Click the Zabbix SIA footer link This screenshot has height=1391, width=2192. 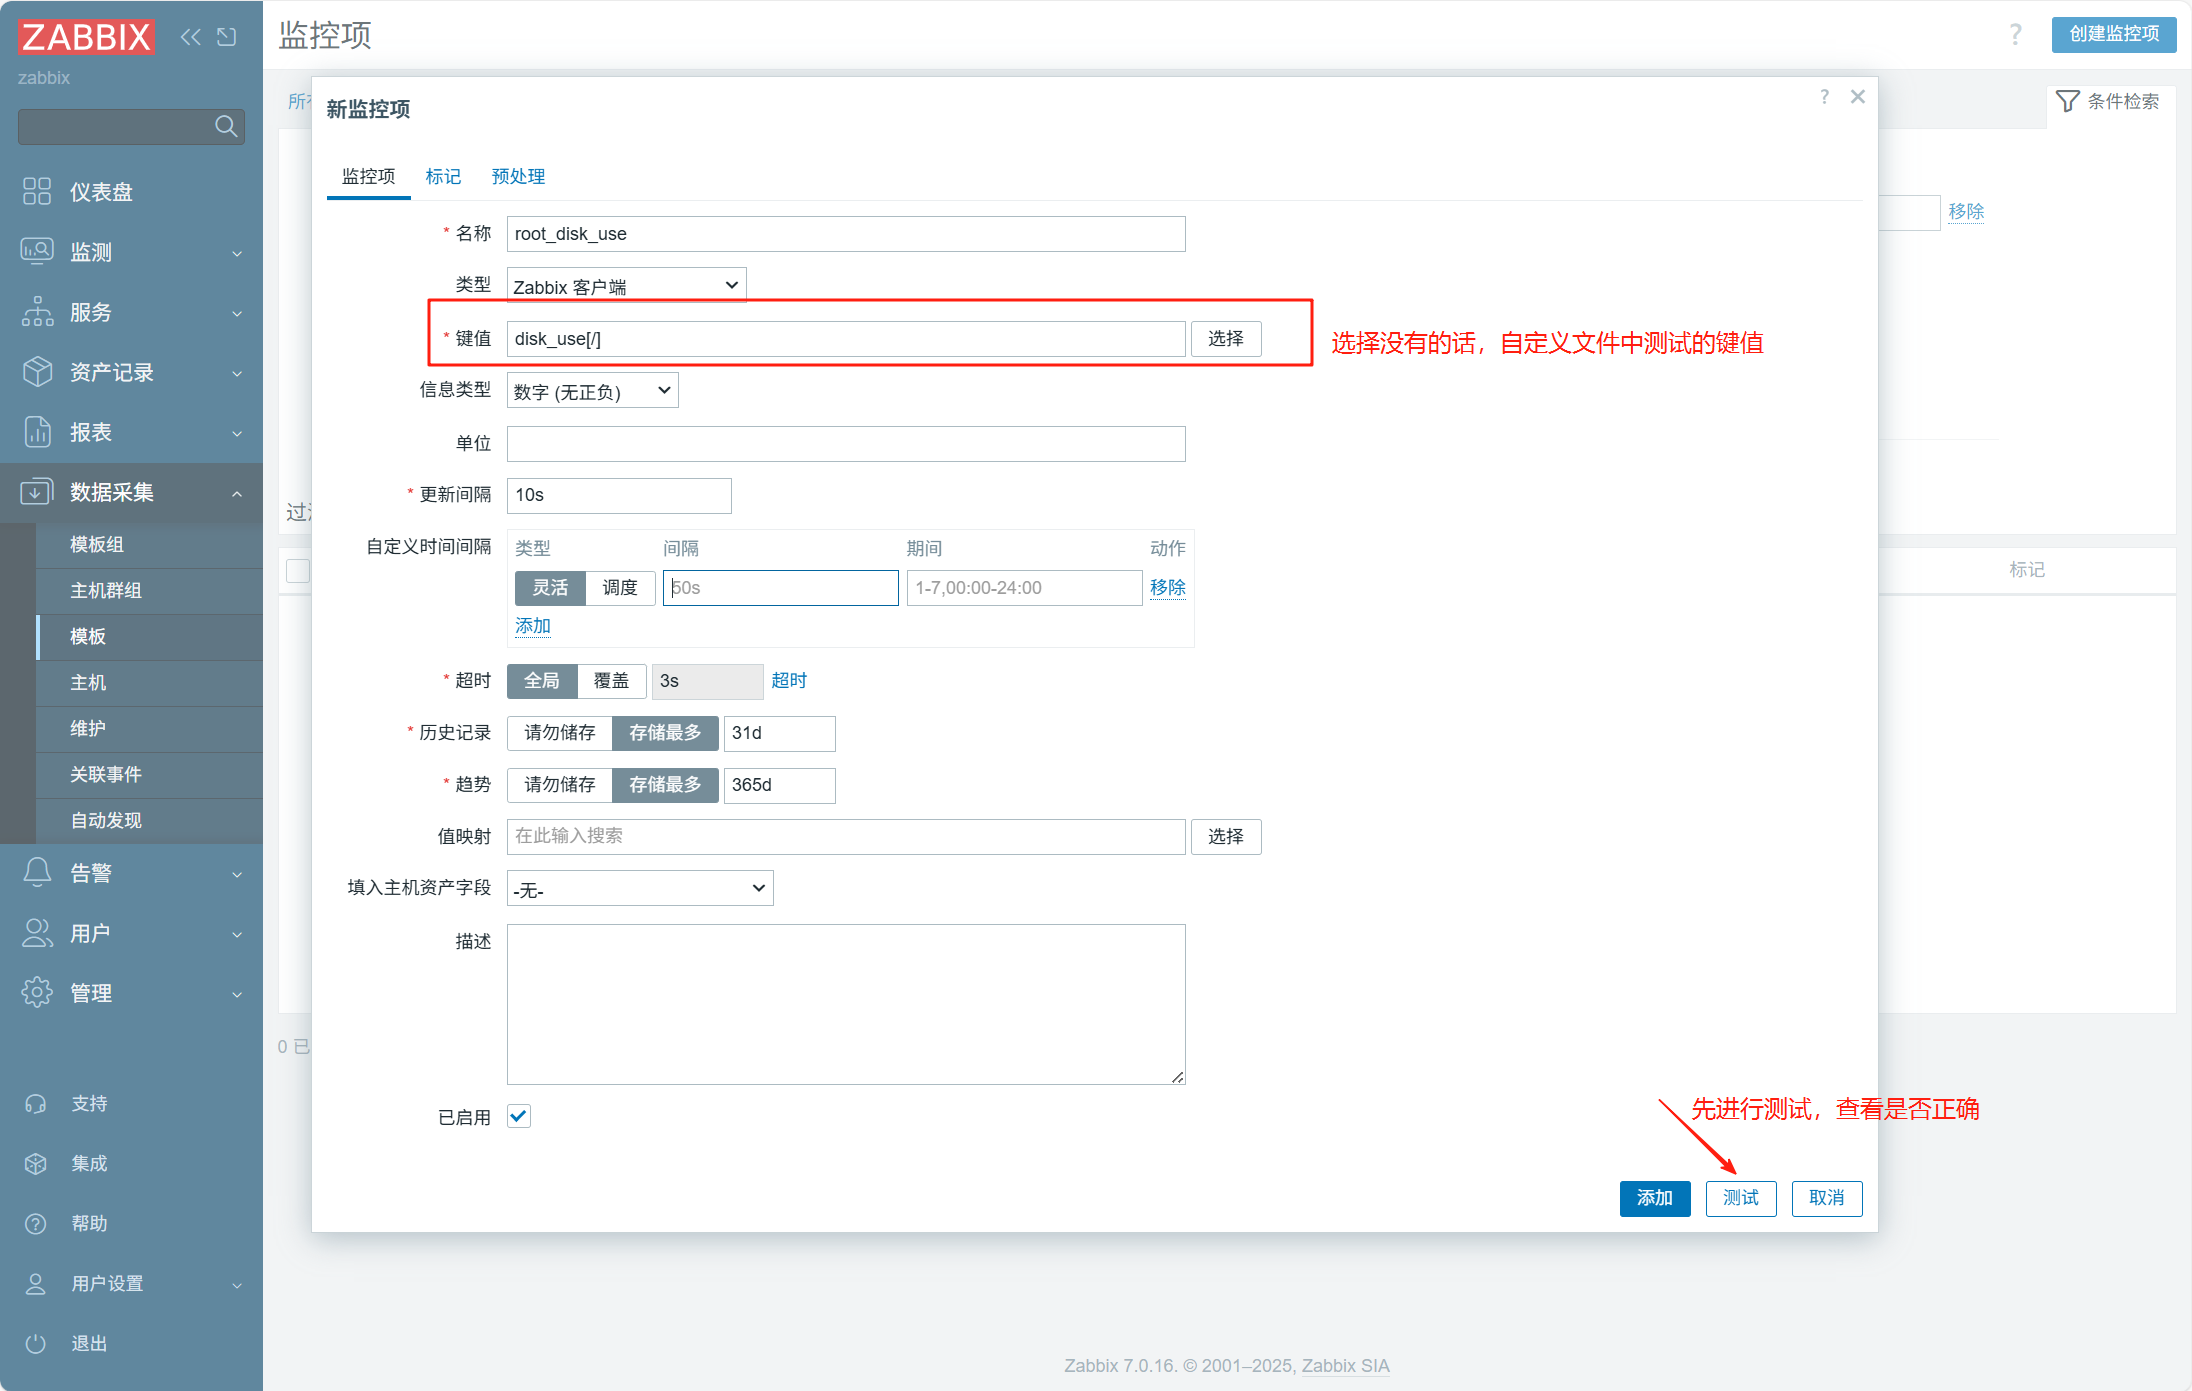coord(1345,1366)
